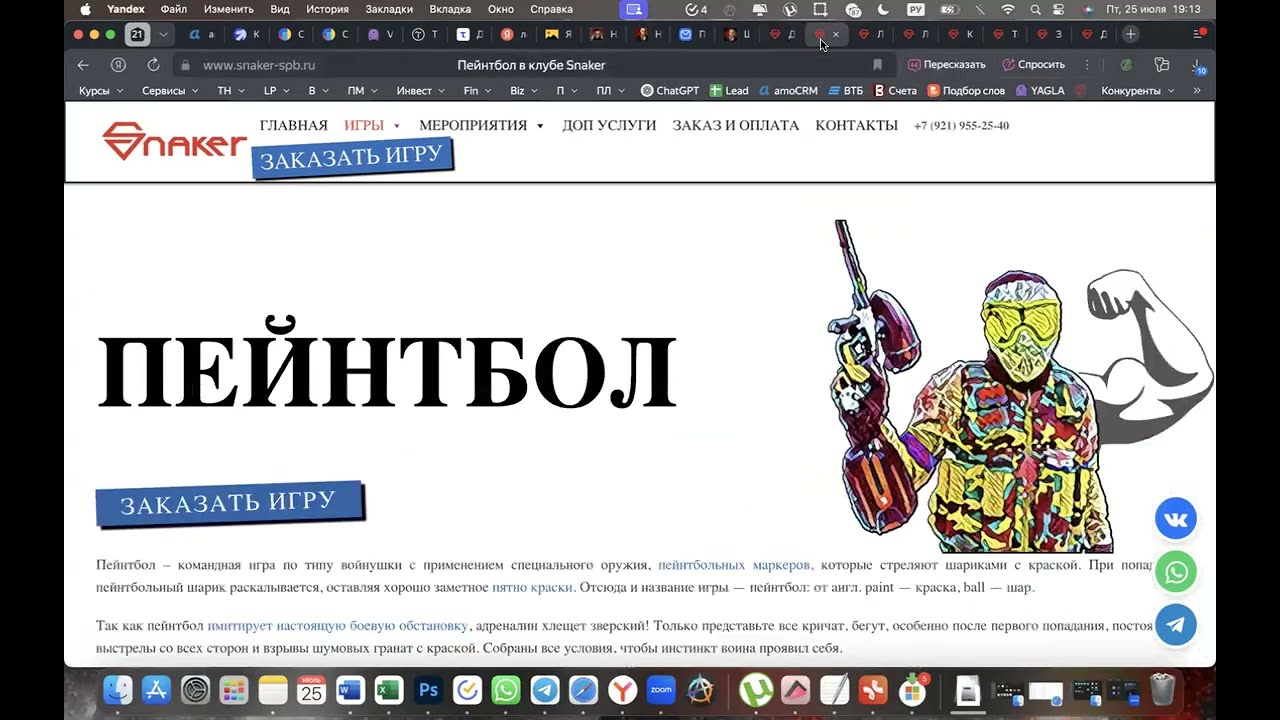This screenshot has width=1280, height=720.
Task: Expand the Сервисы bookmarks folder
Action: (170, 91)
